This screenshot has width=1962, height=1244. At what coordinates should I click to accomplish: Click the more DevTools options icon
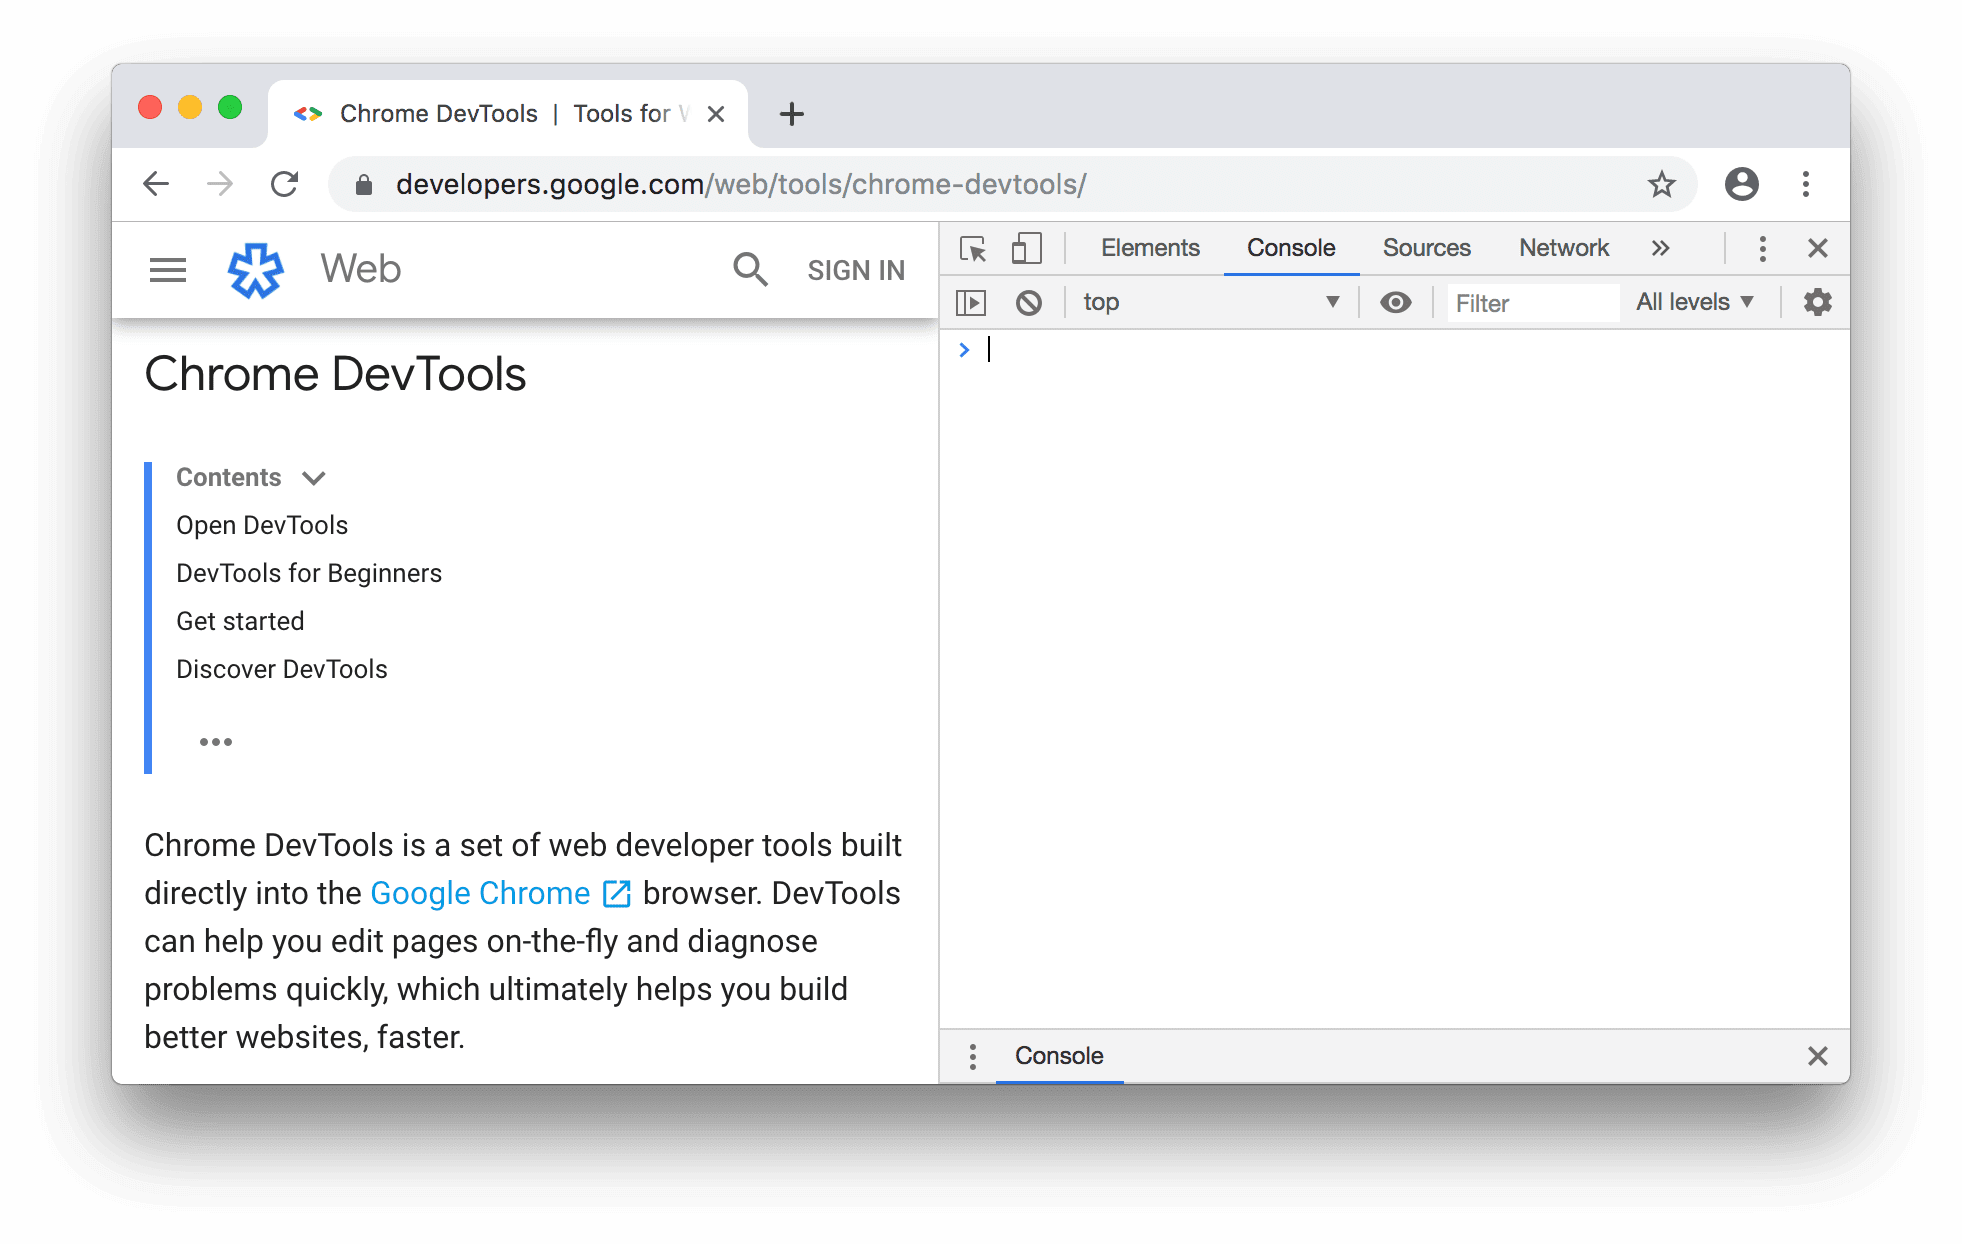(x=1760, y=247)
